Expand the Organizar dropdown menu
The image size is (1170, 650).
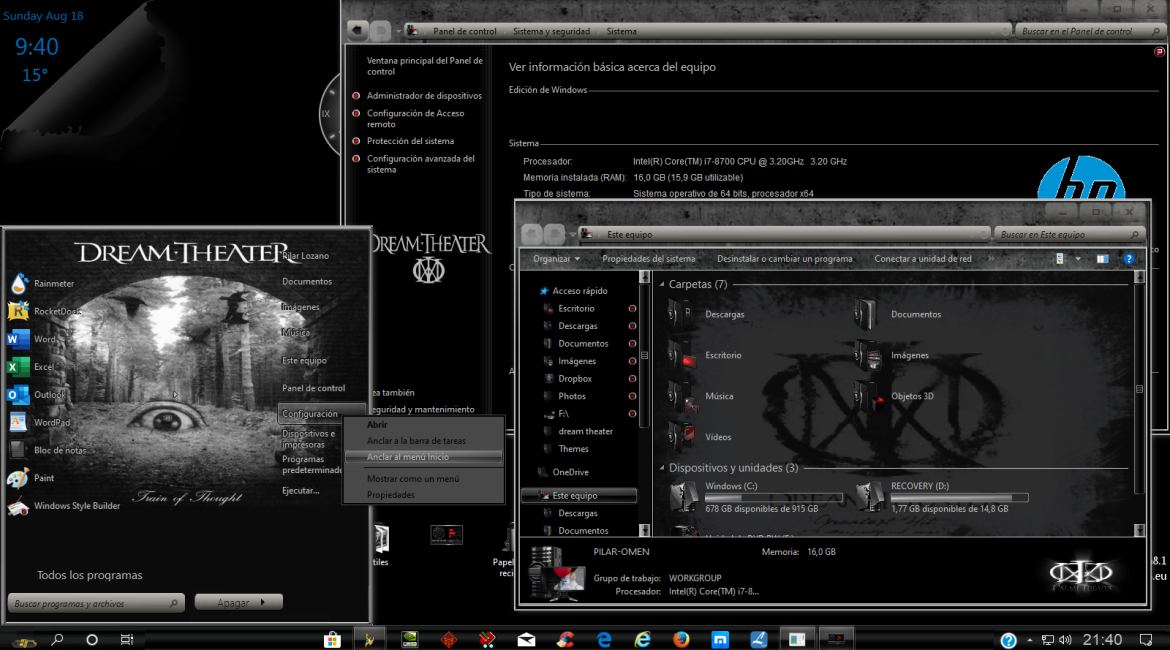(x=556, y=259)
